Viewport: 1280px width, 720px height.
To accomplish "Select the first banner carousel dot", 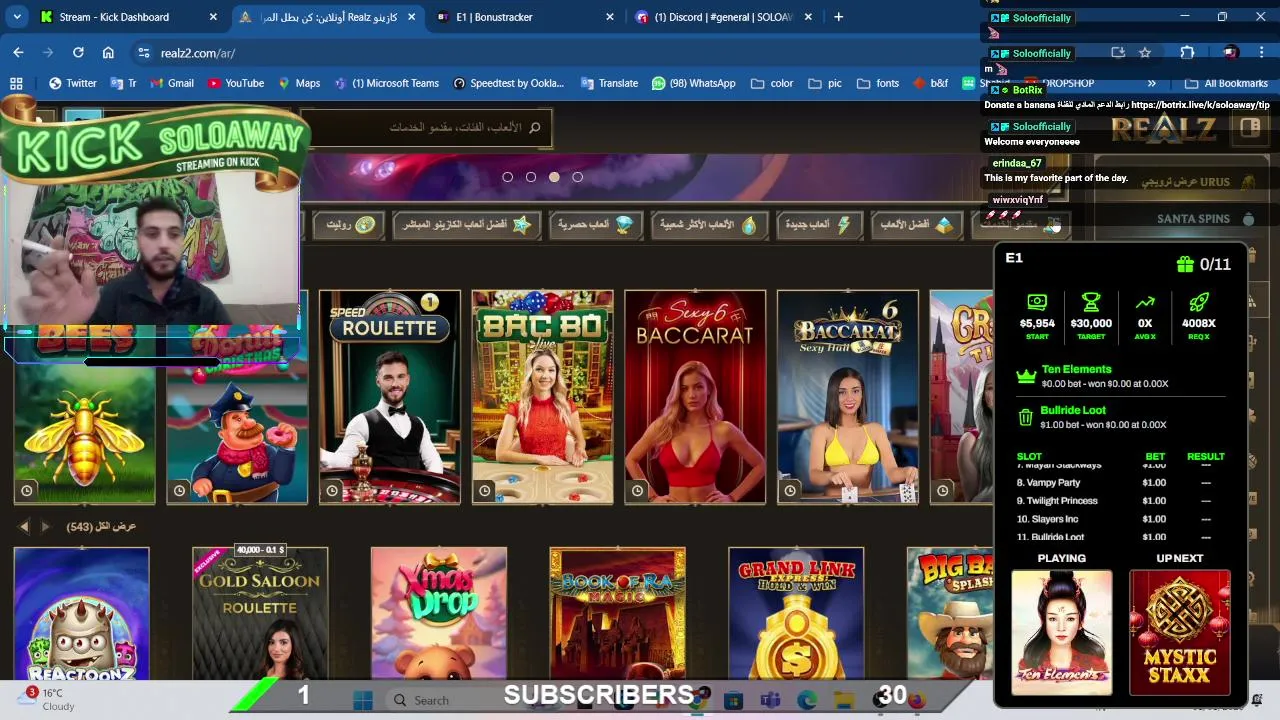I will coord(507,177).
